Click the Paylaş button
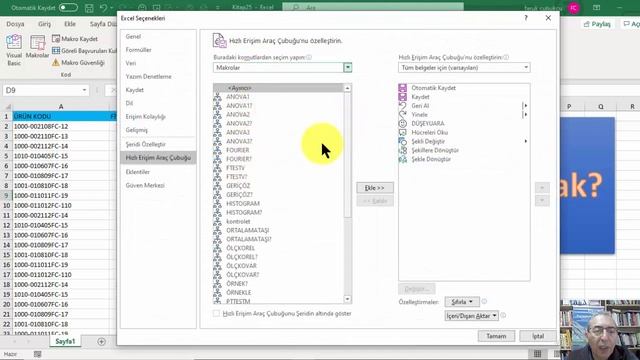The image size is (640, 360). (597, 24)
